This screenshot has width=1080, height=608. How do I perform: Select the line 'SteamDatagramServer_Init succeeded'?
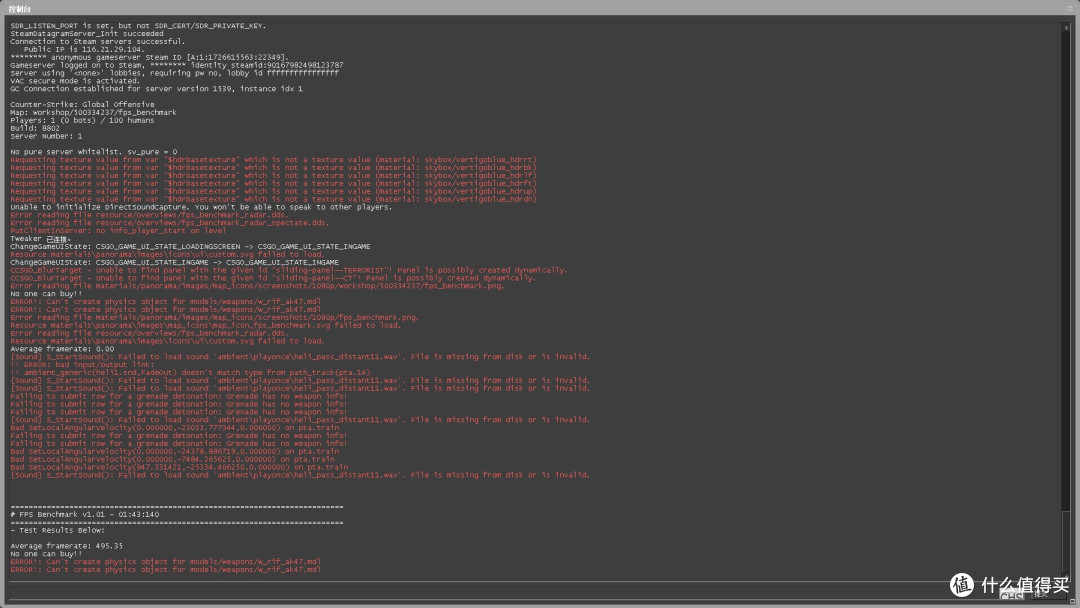87,34
